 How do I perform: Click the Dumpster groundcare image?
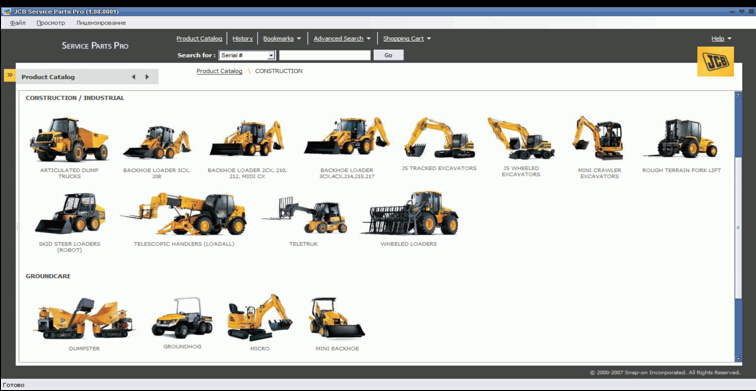(83, 318)
